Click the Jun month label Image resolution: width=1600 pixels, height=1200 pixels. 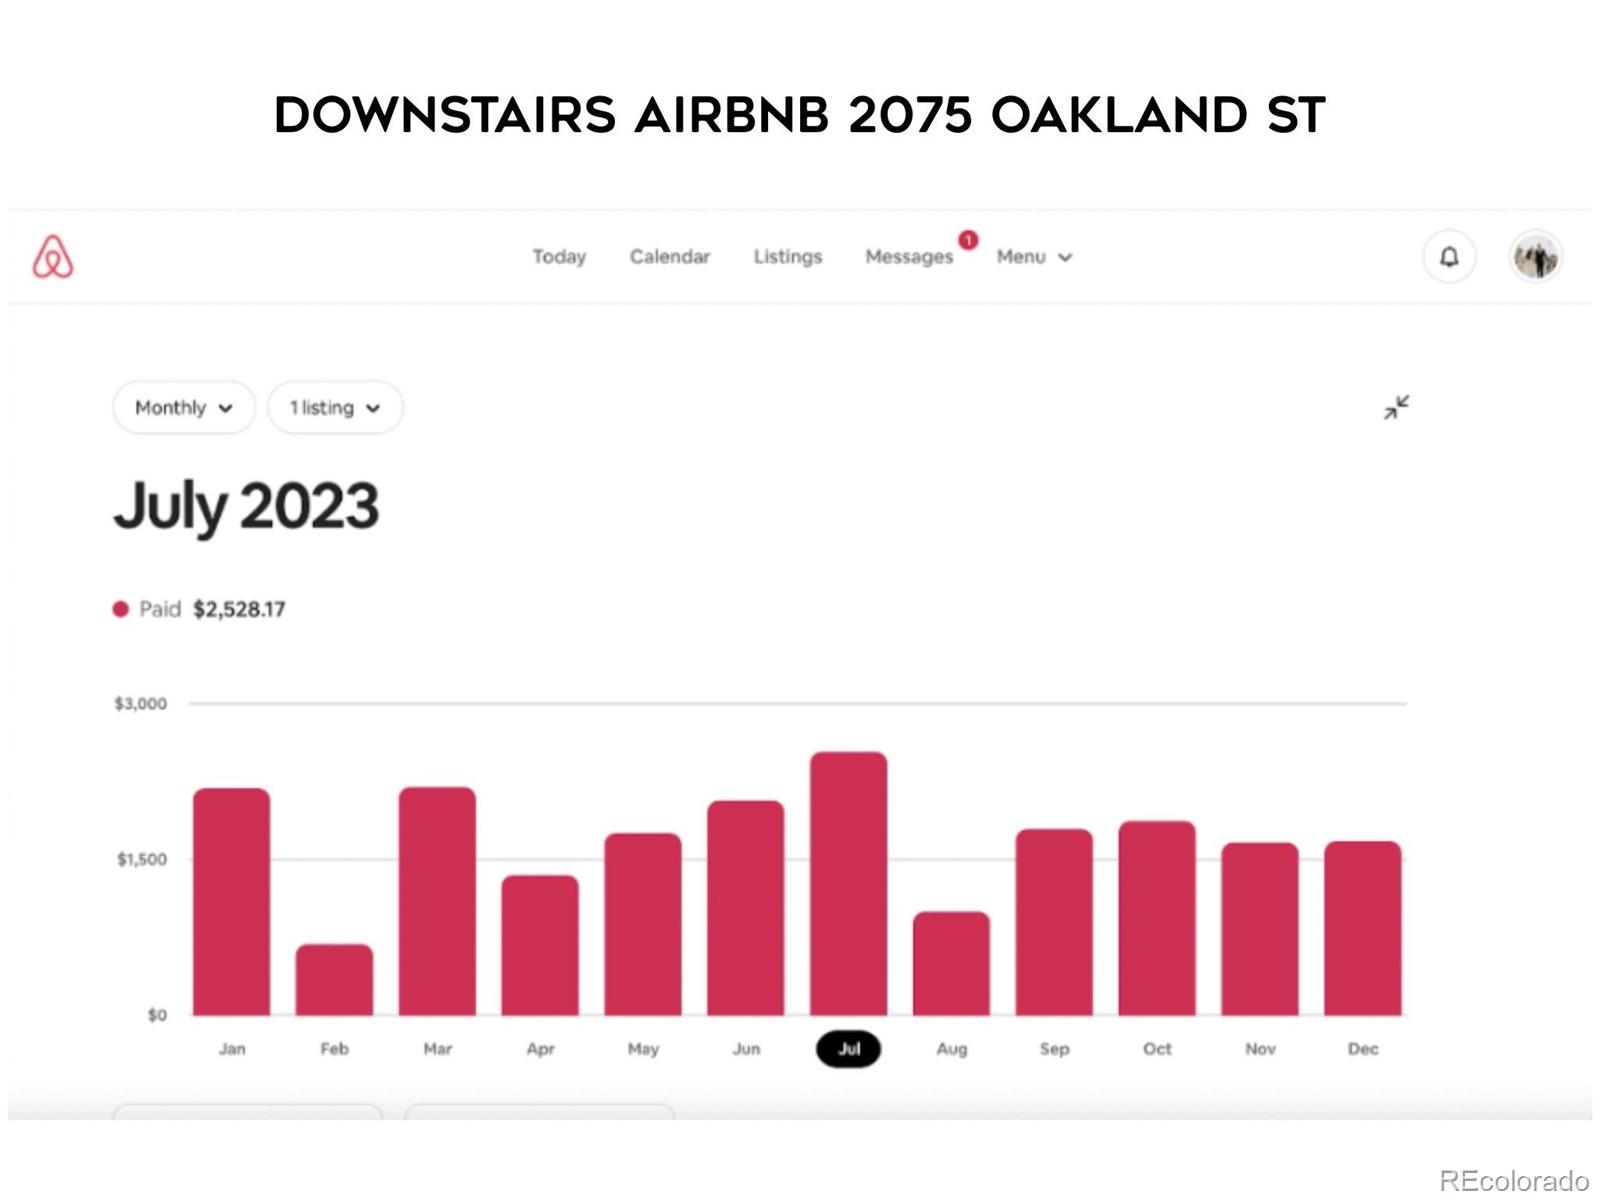pos(747,1049)
